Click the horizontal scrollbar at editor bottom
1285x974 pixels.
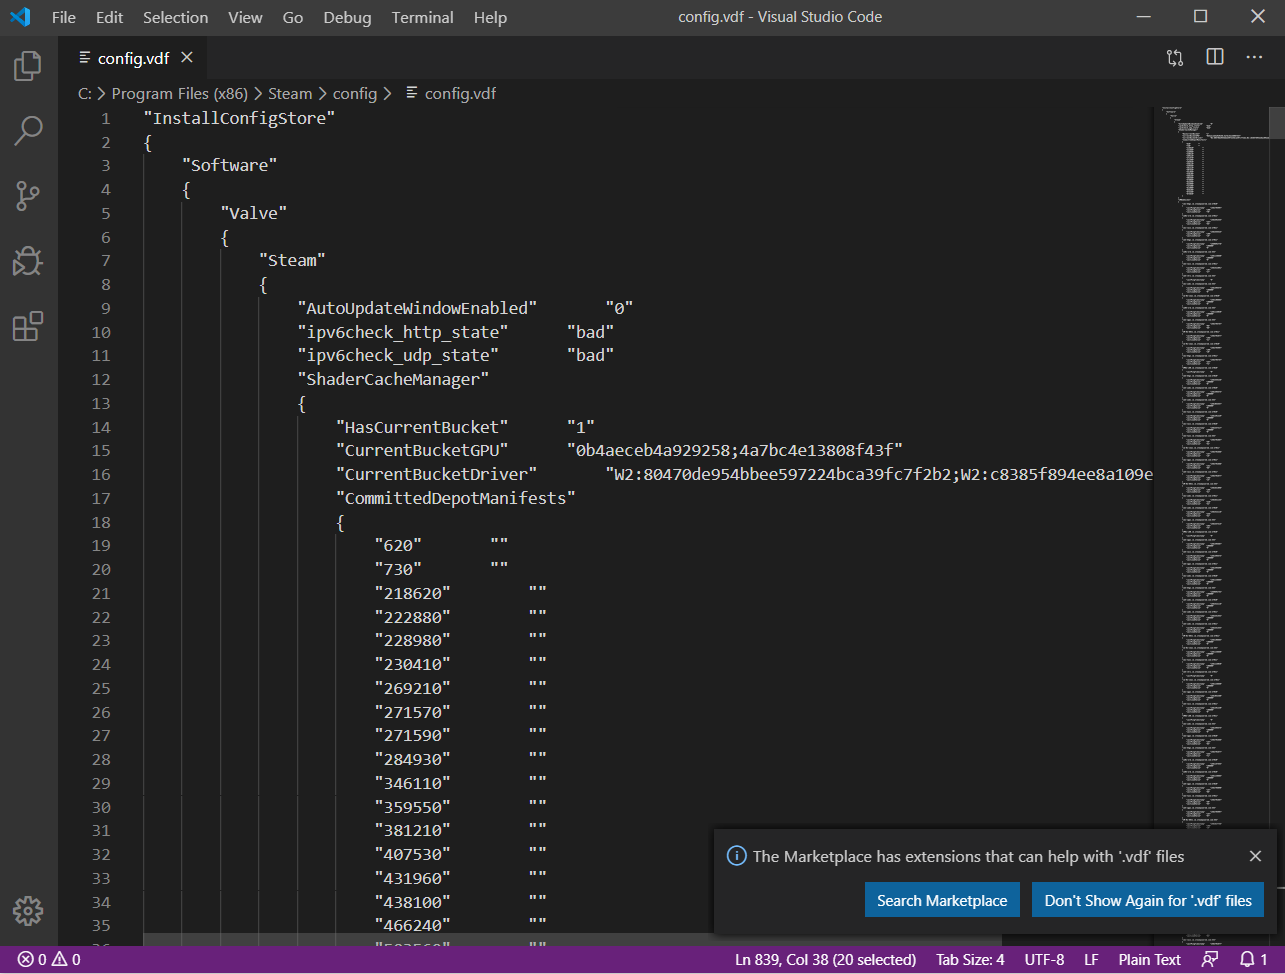[x=572, y=940]
